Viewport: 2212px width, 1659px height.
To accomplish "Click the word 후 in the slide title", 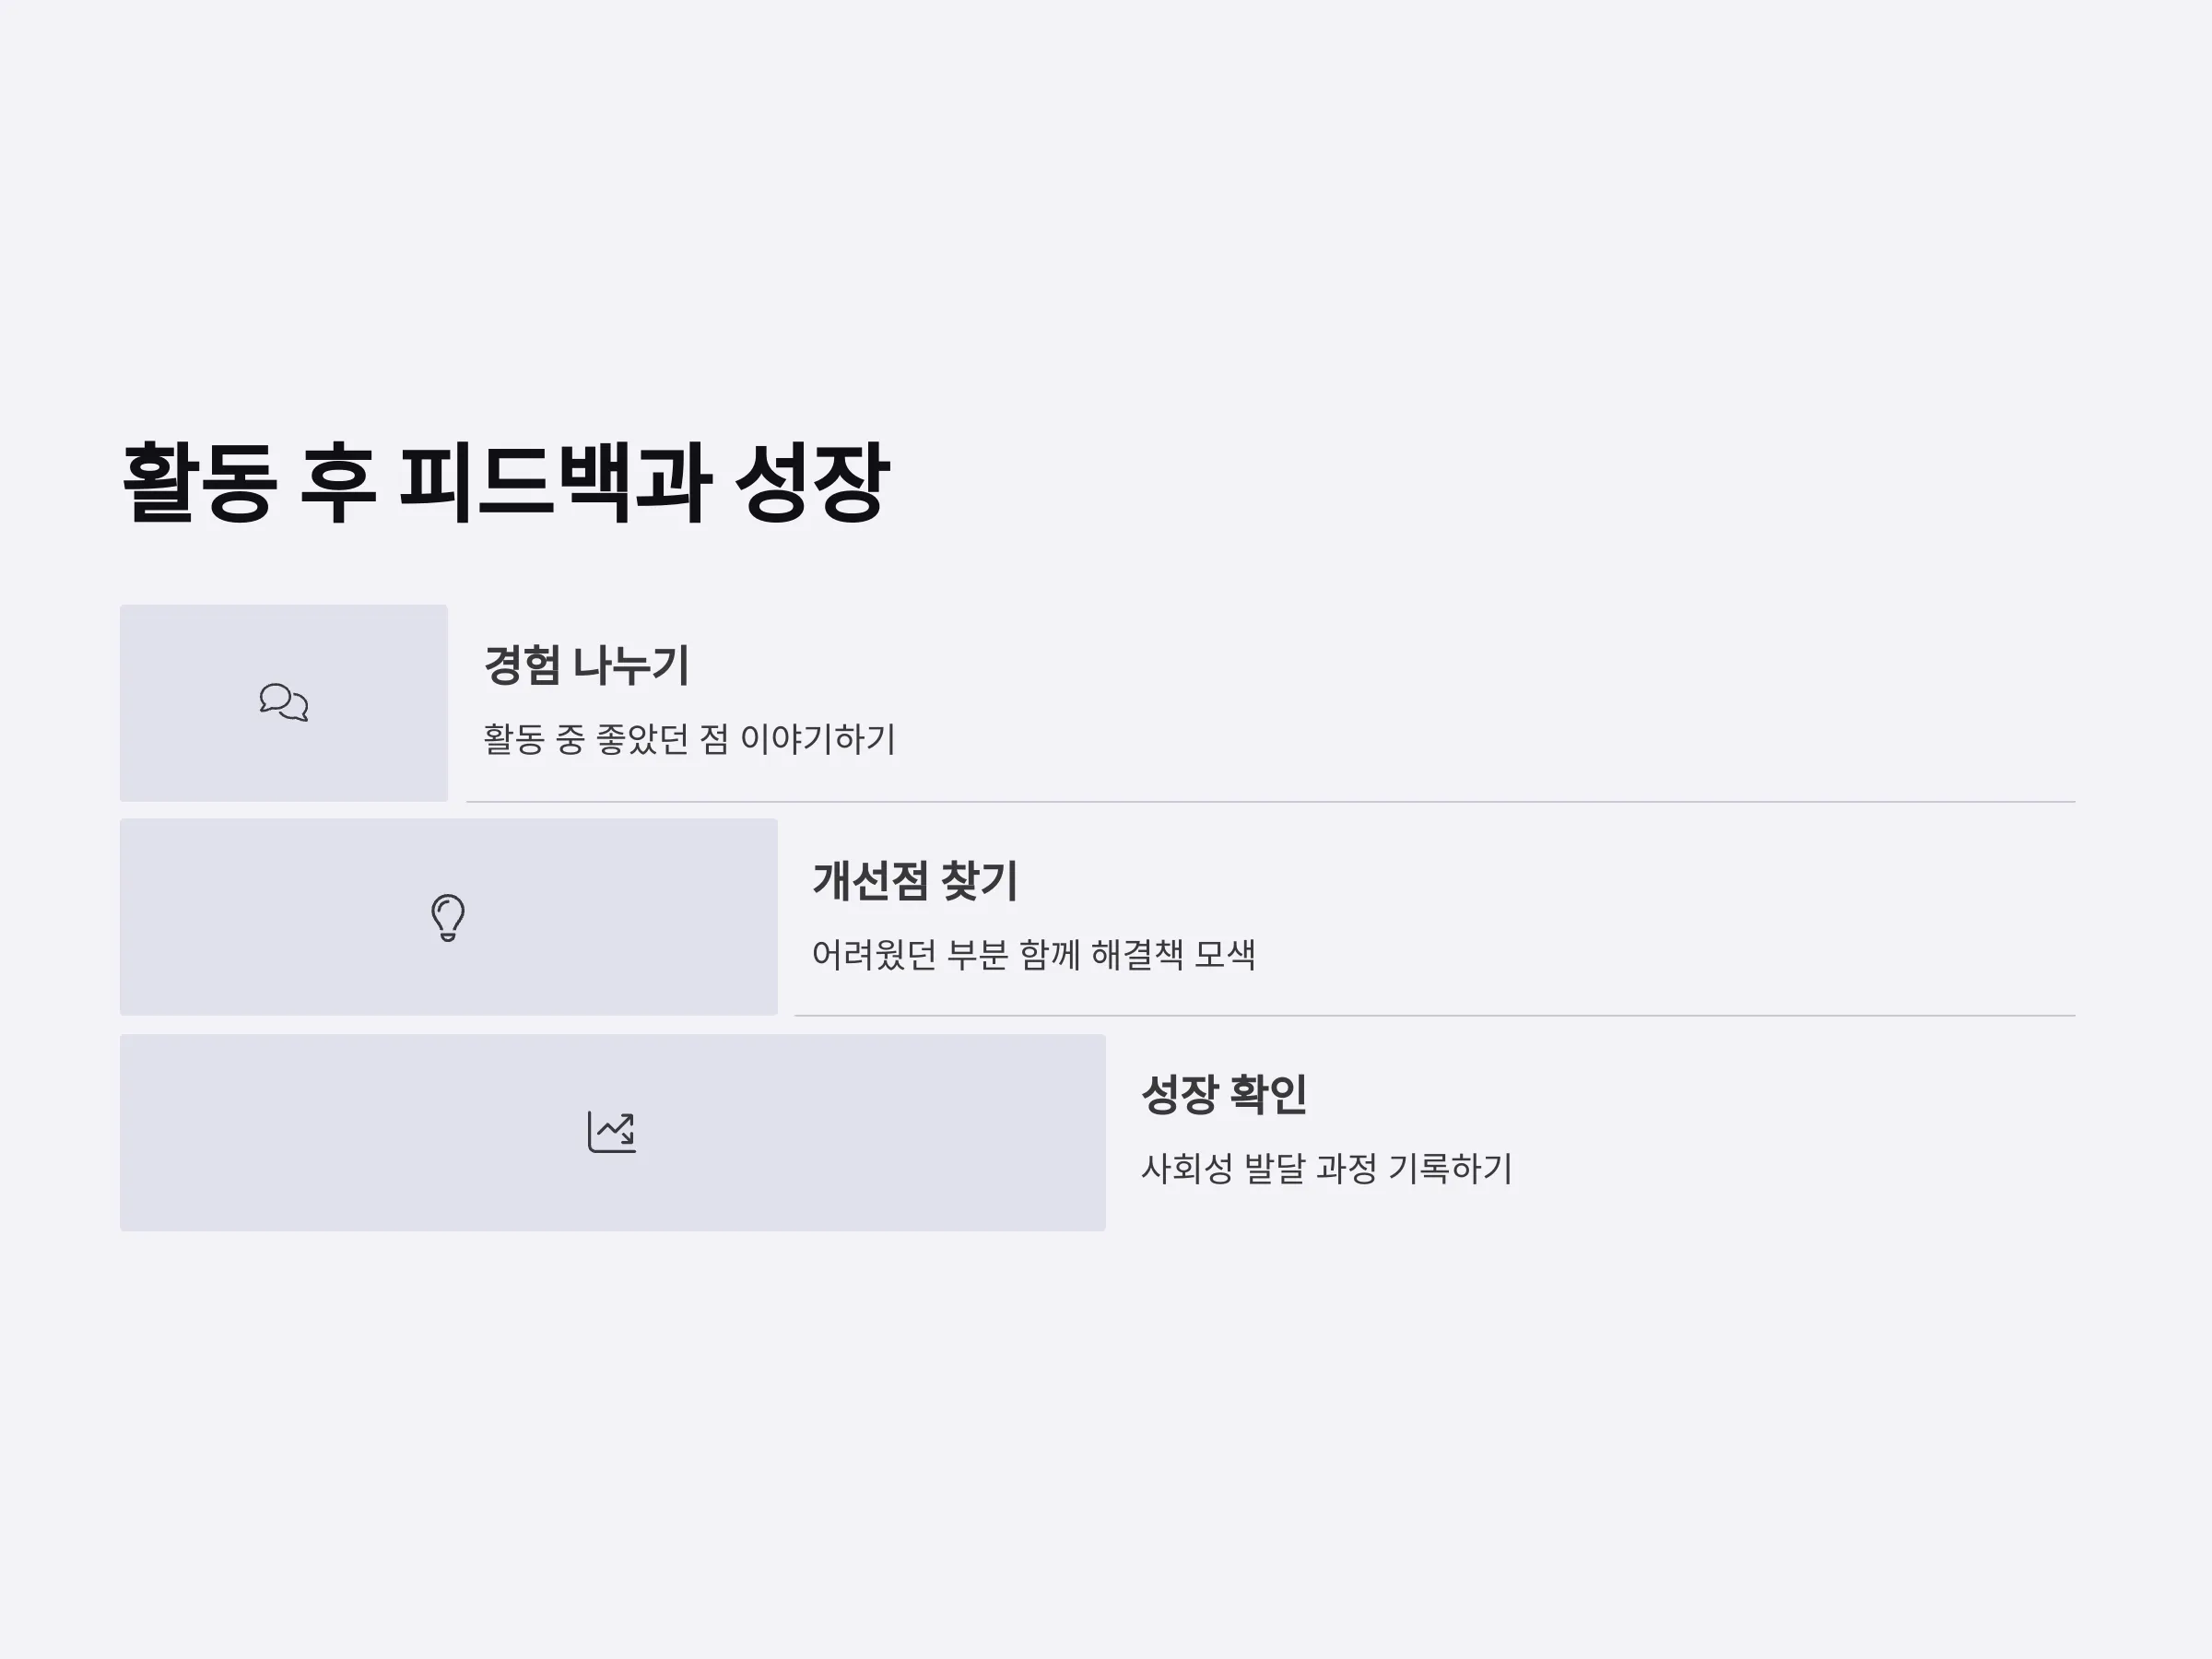I will click(x=338, y=482).
